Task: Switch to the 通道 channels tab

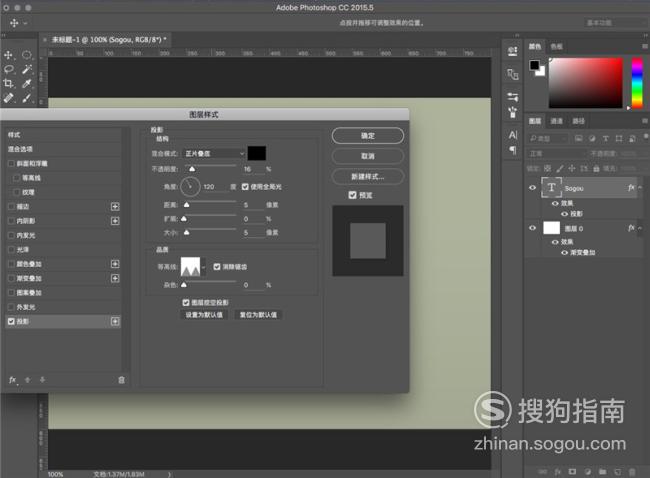Action: click(x=556, y=121)
